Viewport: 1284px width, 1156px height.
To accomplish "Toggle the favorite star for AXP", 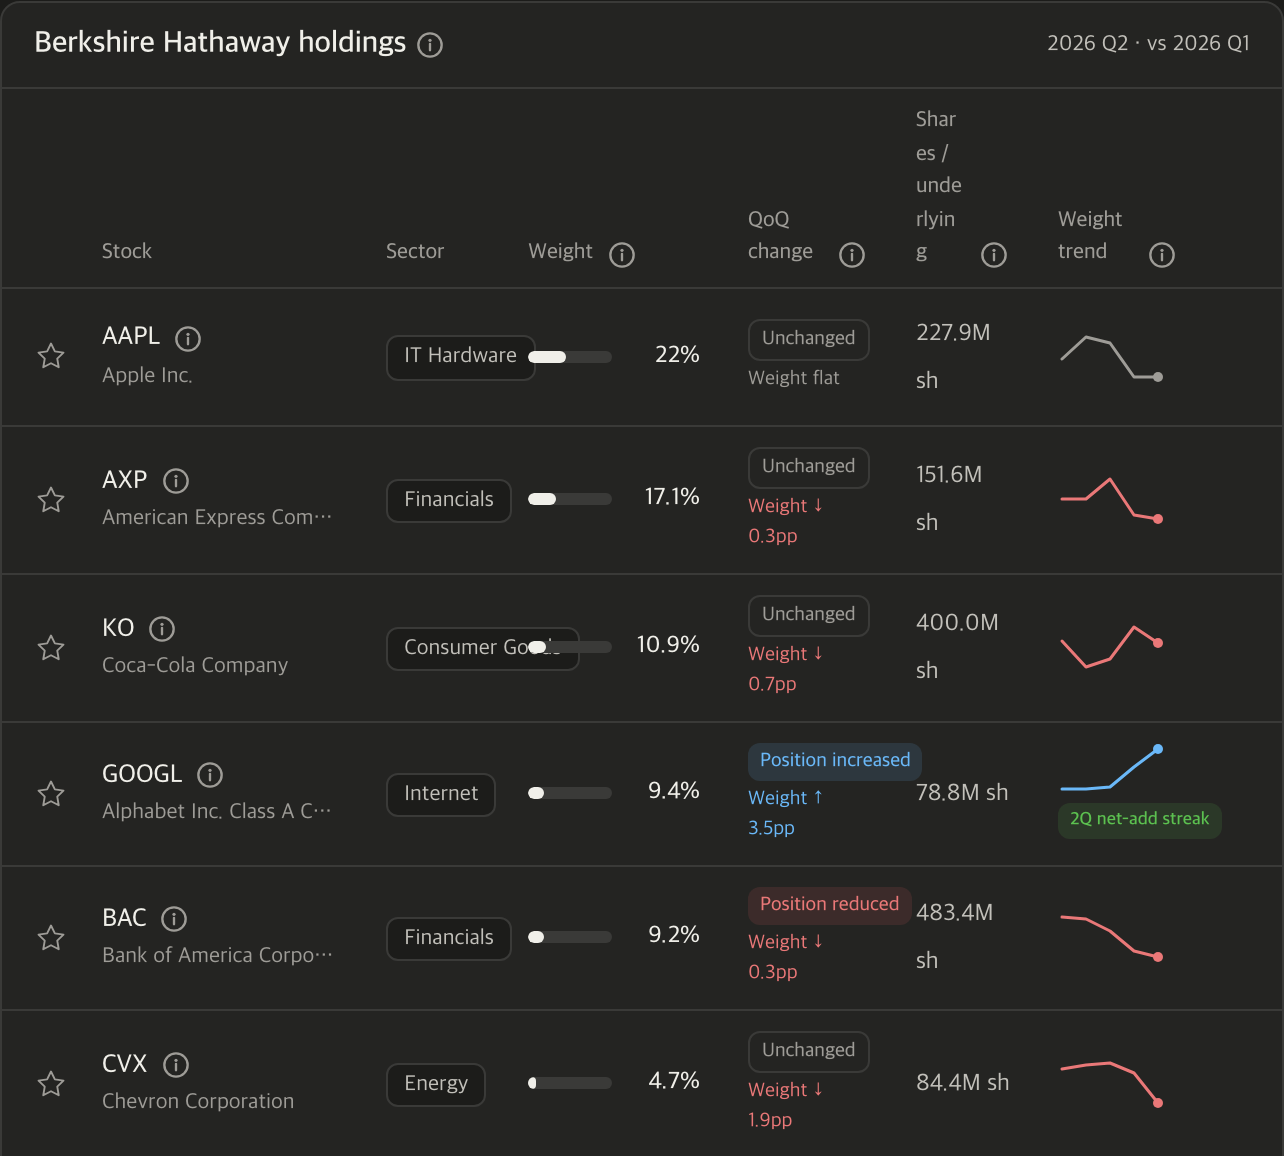I will pyautogui.click(x=51, y=500).
